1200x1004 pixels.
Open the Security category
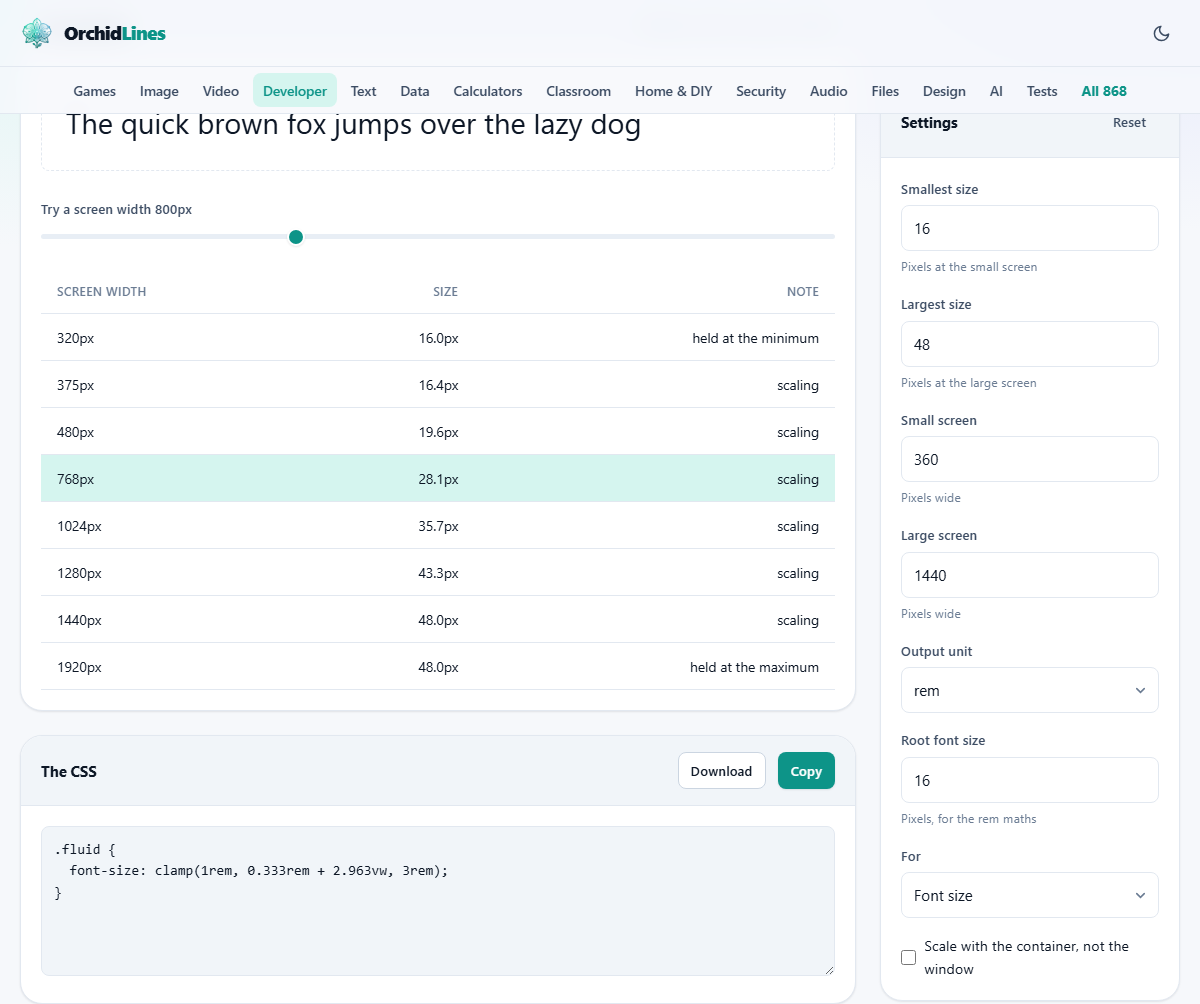761,91
